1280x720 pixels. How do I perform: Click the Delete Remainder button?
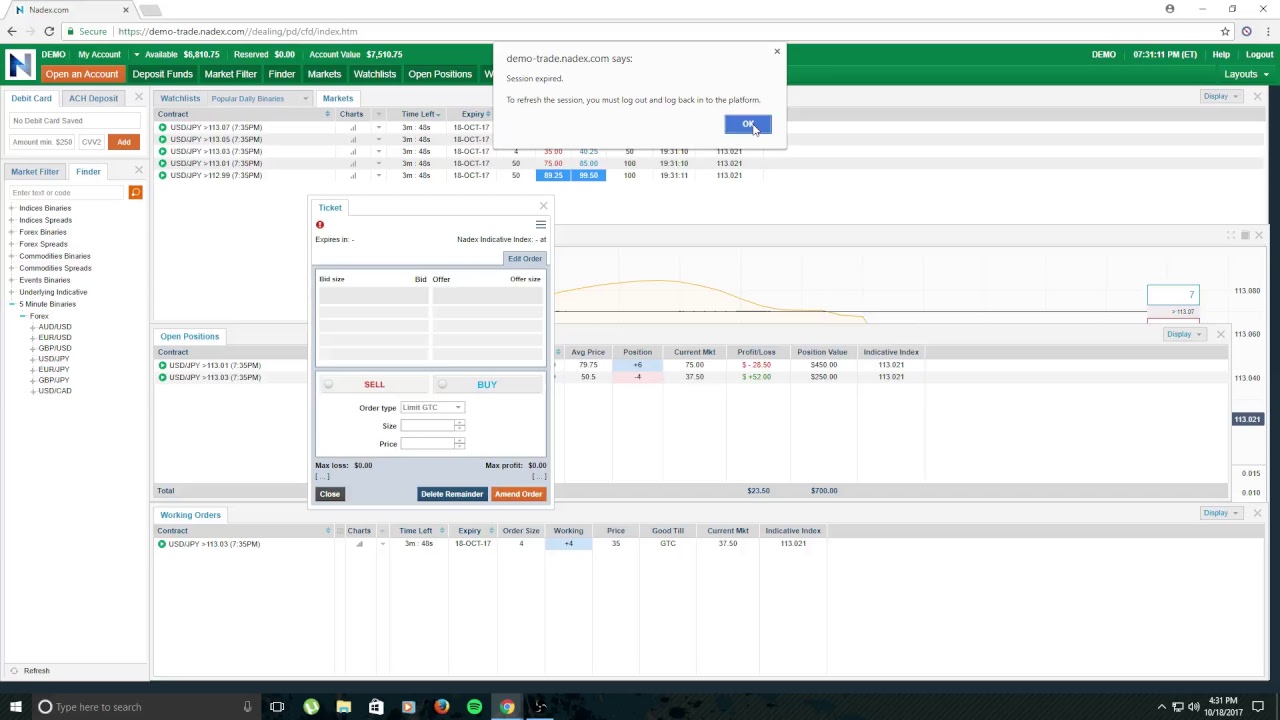[x=451, y=494]
